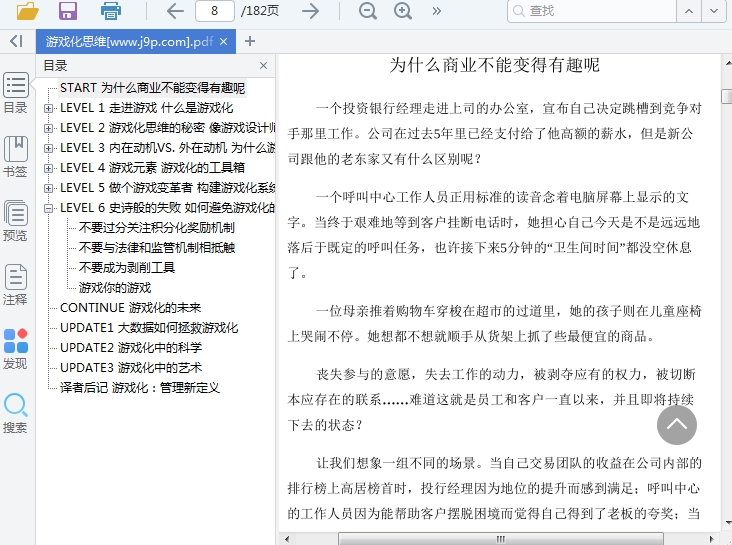Open 译者后记 游戏化：管理新定义 entry

pos(140,388)
